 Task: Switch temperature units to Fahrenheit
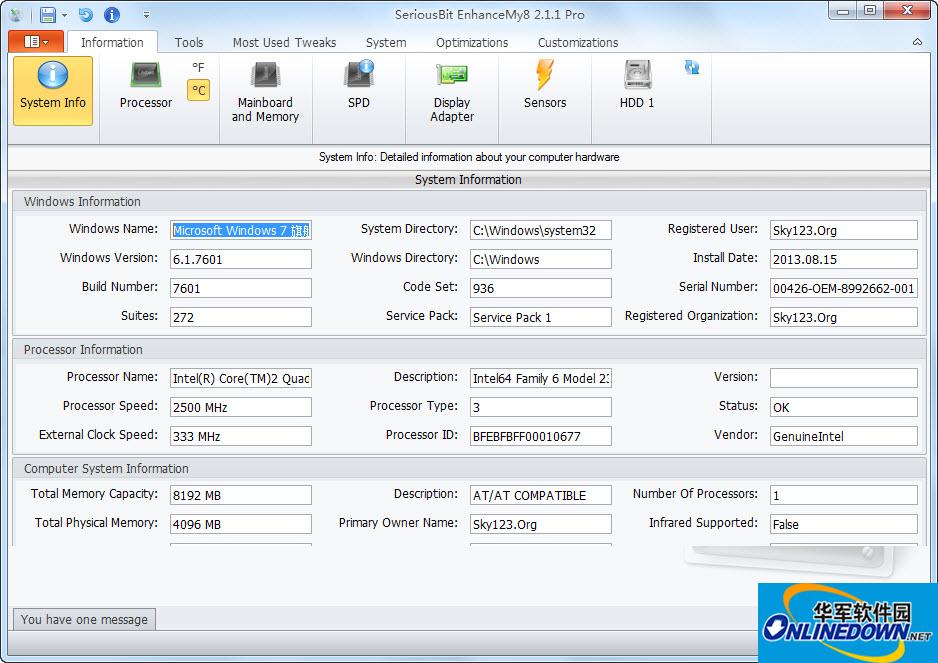(x=198, y=67)
